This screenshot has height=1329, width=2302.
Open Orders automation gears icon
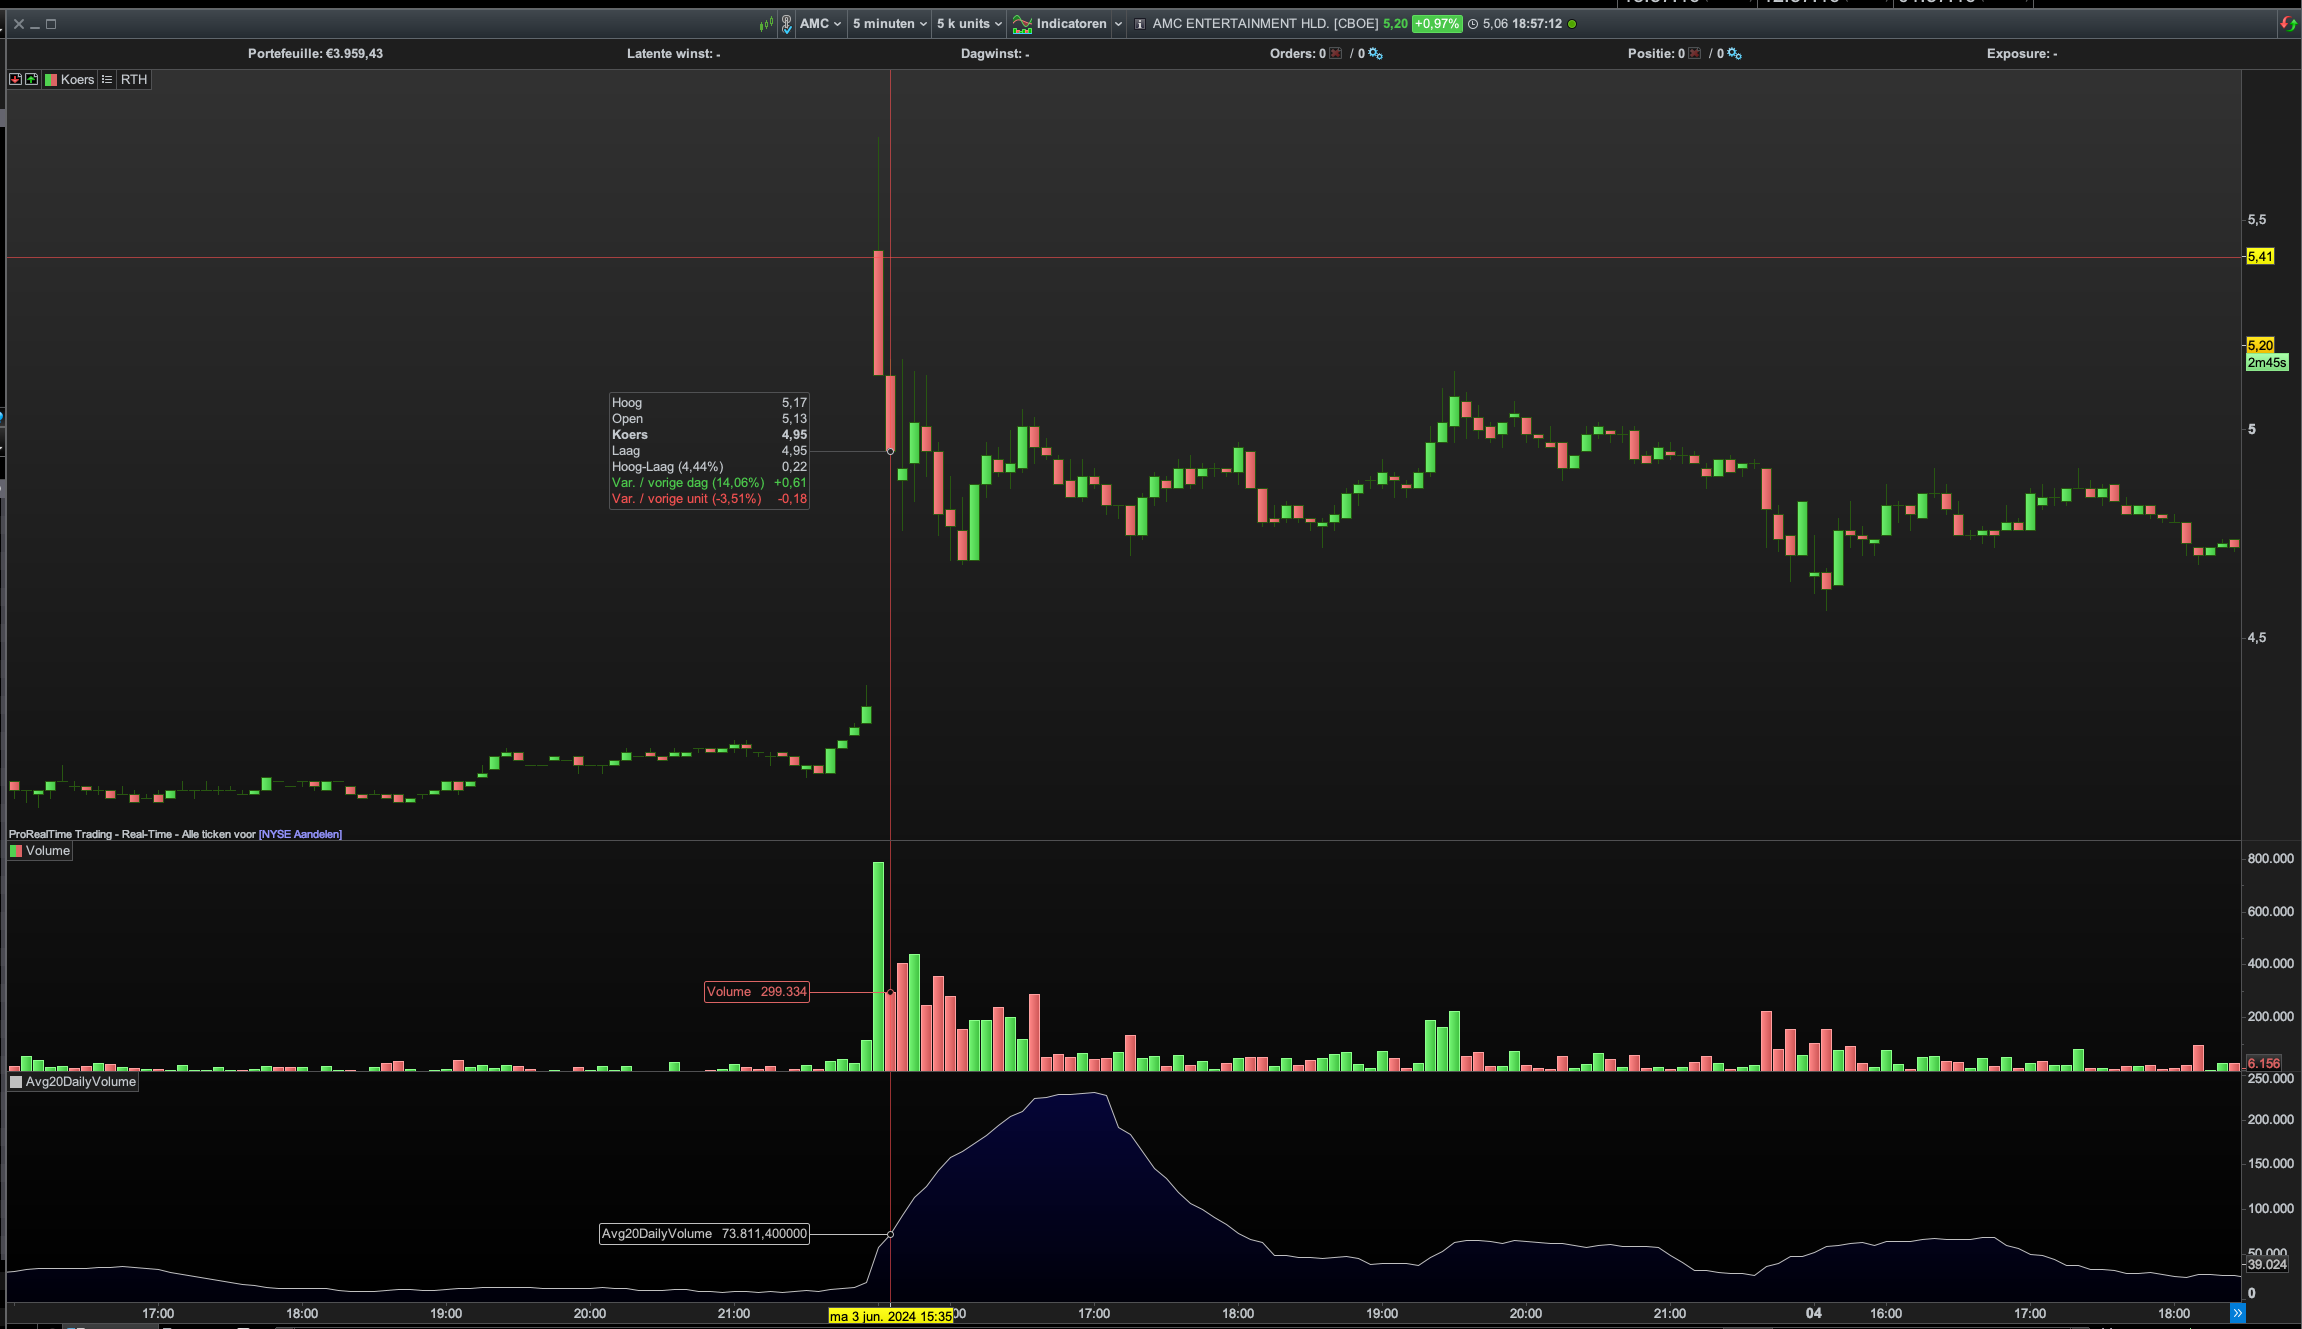[x=1376, y=54]
